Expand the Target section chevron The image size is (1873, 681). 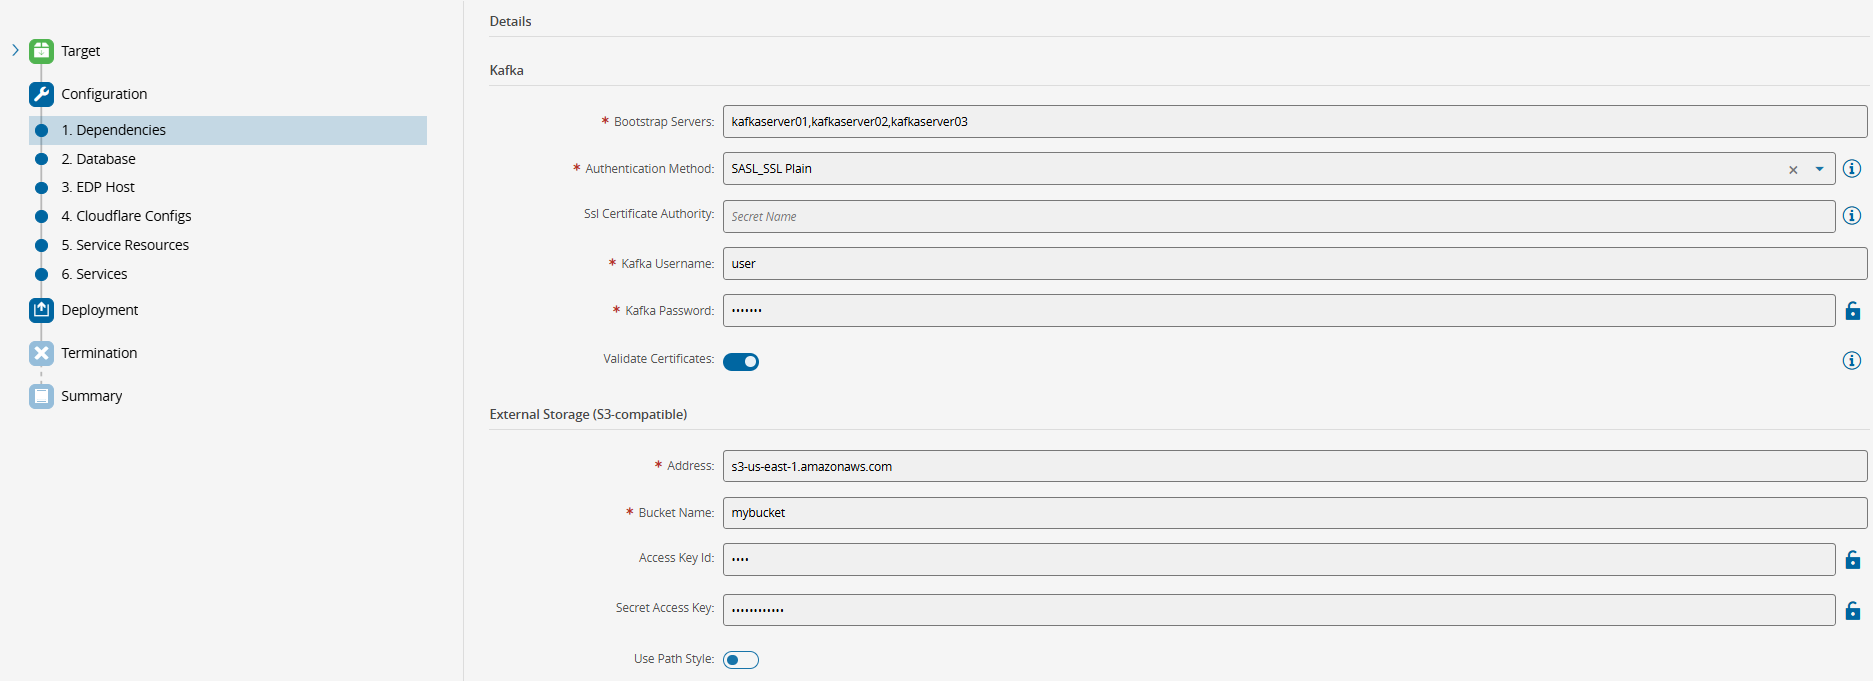(x=15, y=50)
